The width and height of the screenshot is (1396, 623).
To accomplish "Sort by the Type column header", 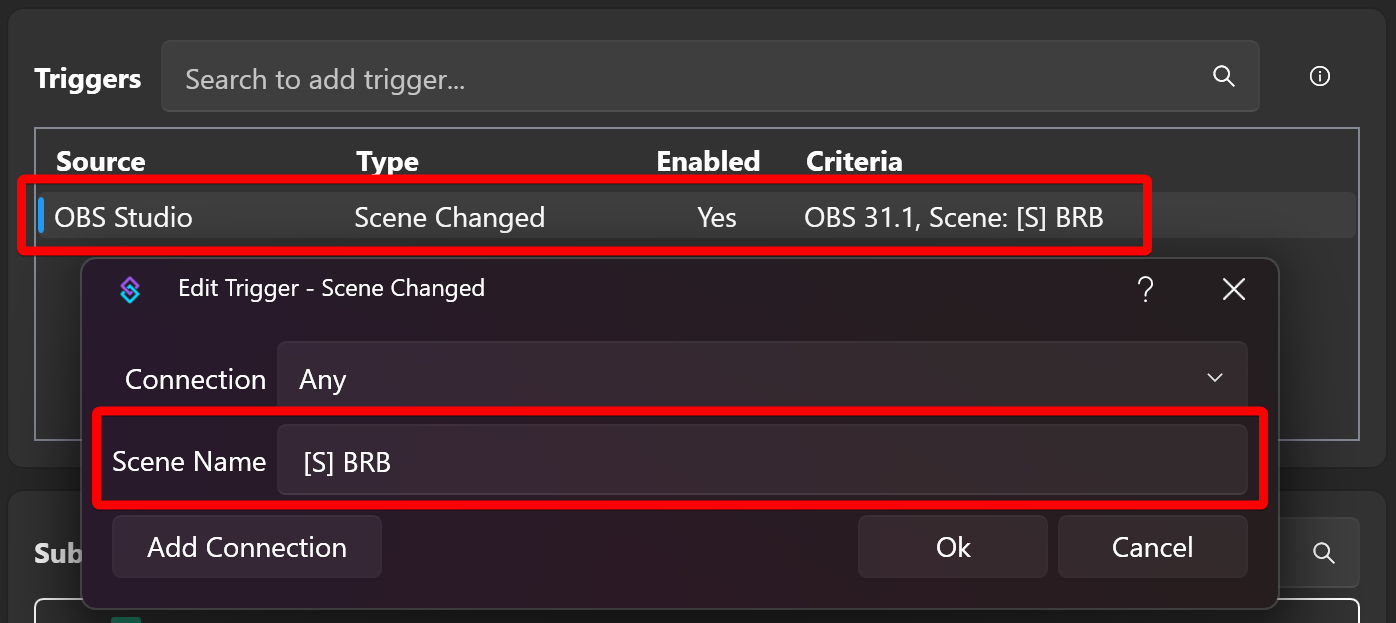I will 387,161.
